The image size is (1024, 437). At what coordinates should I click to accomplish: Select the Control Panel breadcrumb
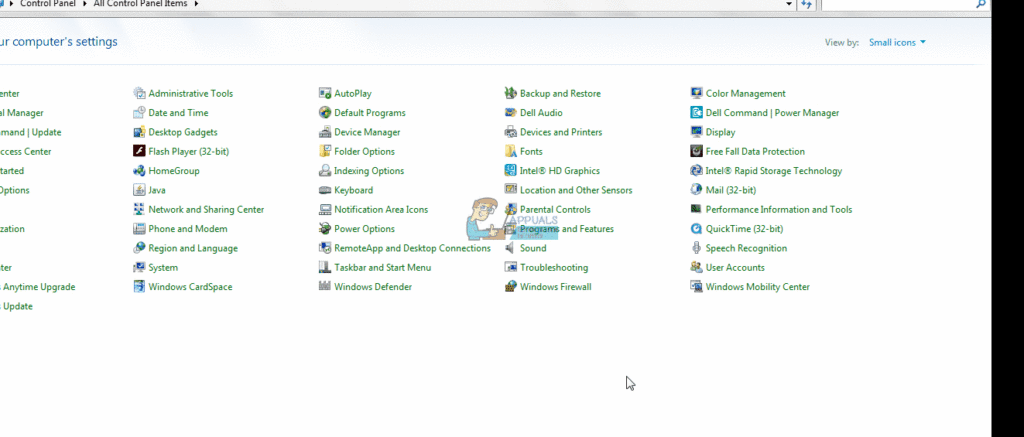click(48, 5)
